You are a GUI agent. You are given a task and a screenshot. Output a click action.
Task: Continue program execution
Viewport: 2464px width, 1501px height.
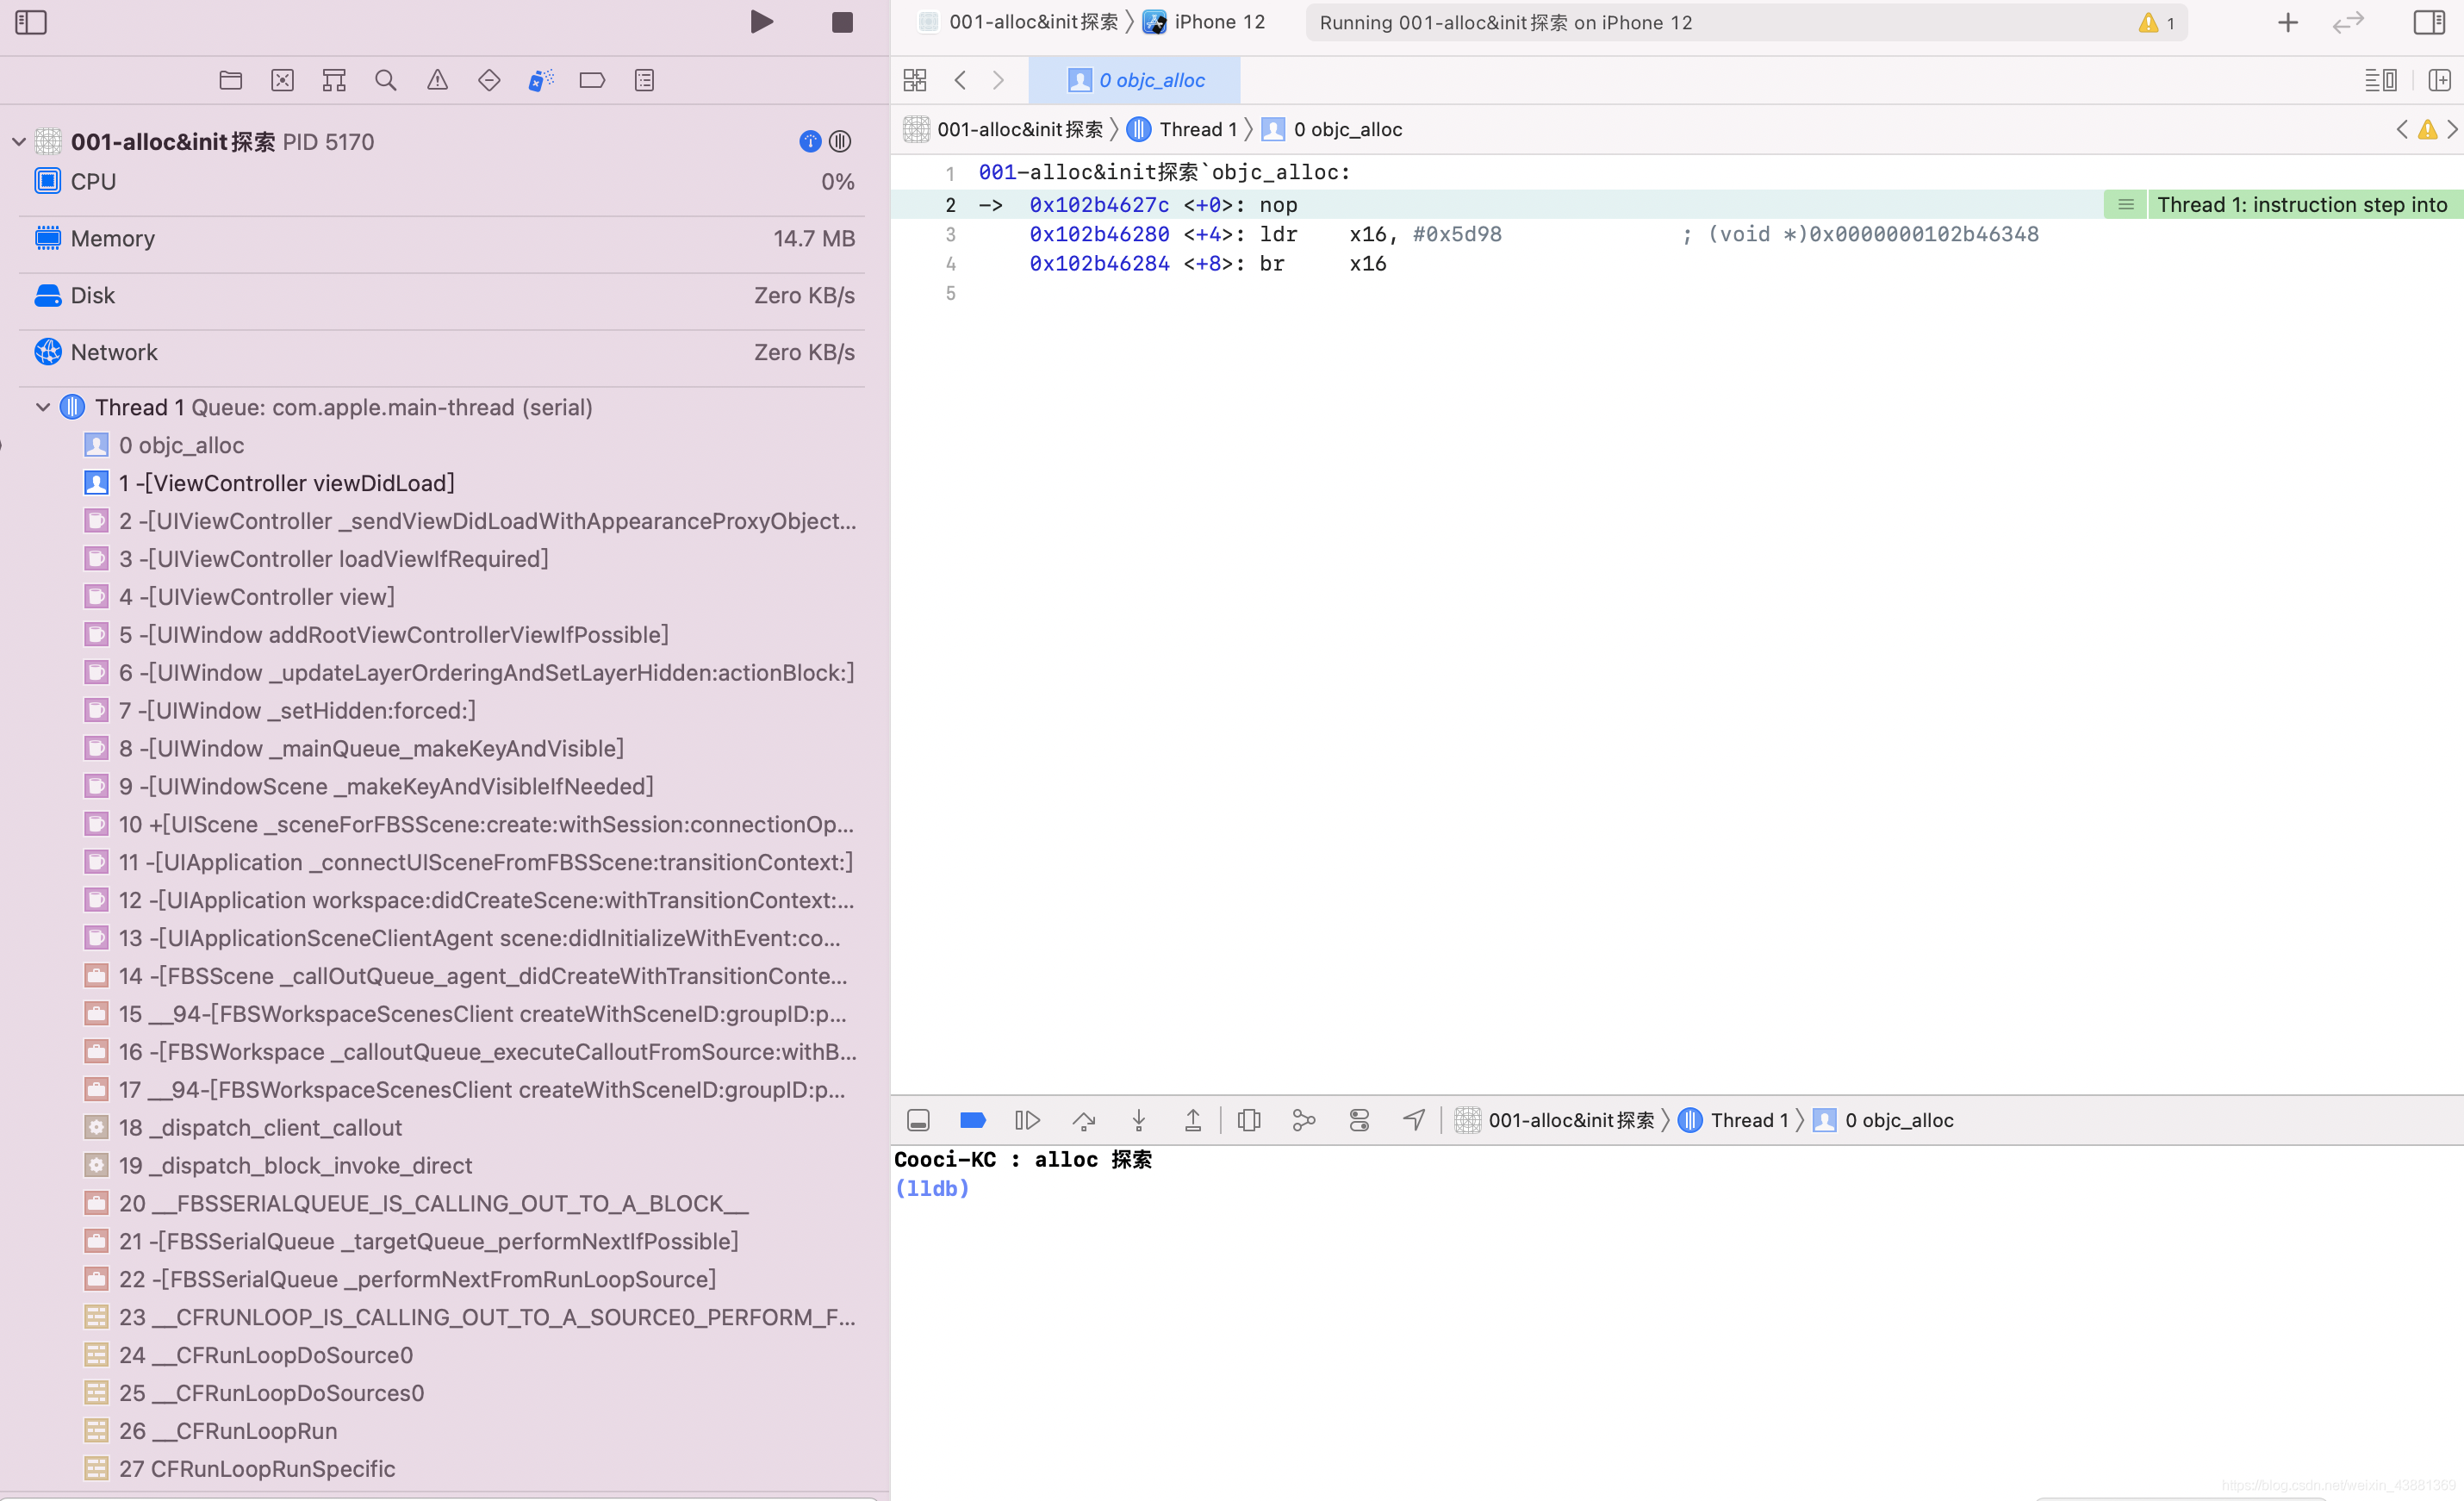pos(1028,1120)
